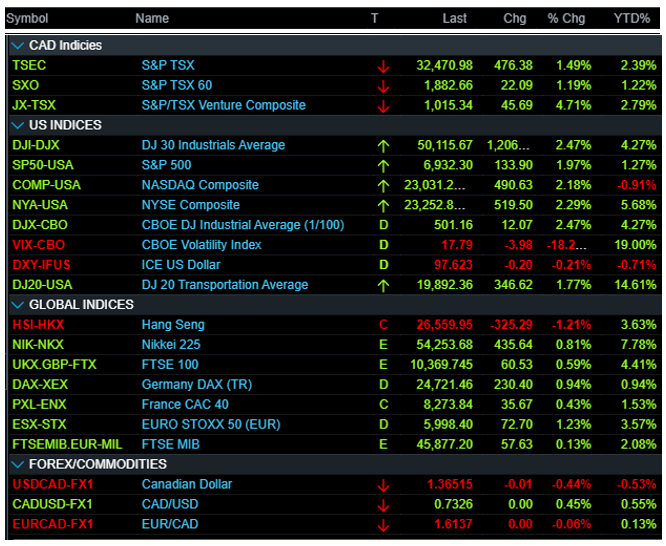
Task: Click the green up arrow for DJI-DJX
Action: click(383, 146)
